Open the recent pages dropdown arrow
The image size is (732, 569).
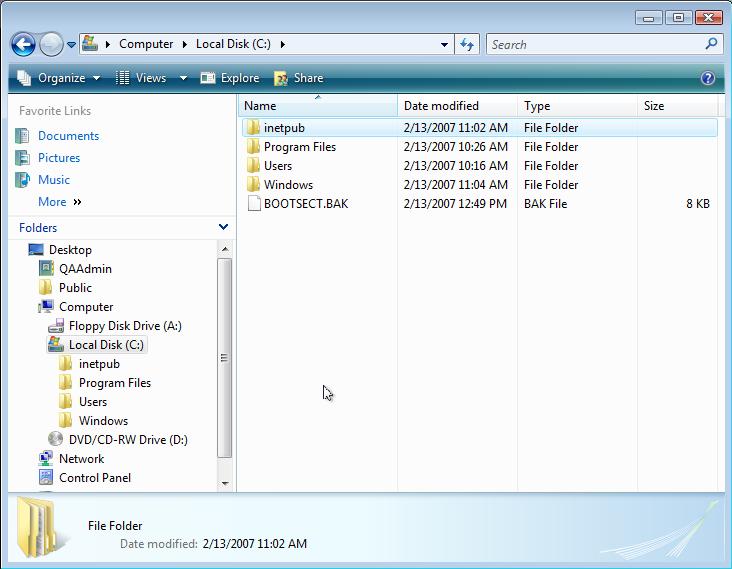tap(71, 45)
